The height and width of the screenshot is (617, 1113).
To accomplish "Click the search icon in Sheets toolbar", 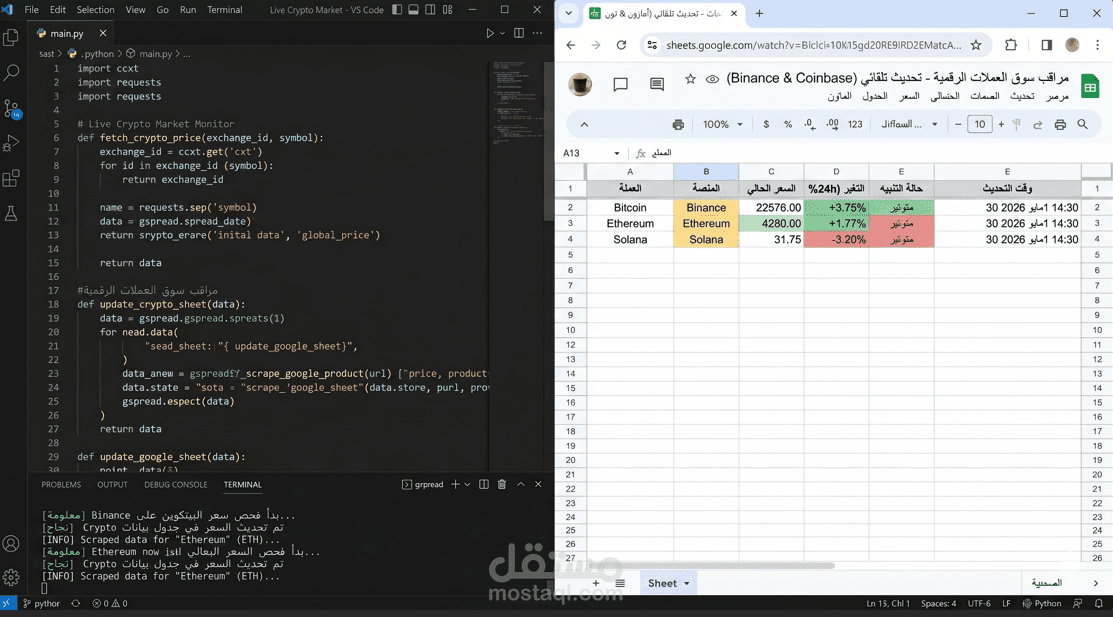I will (1082, 124).
